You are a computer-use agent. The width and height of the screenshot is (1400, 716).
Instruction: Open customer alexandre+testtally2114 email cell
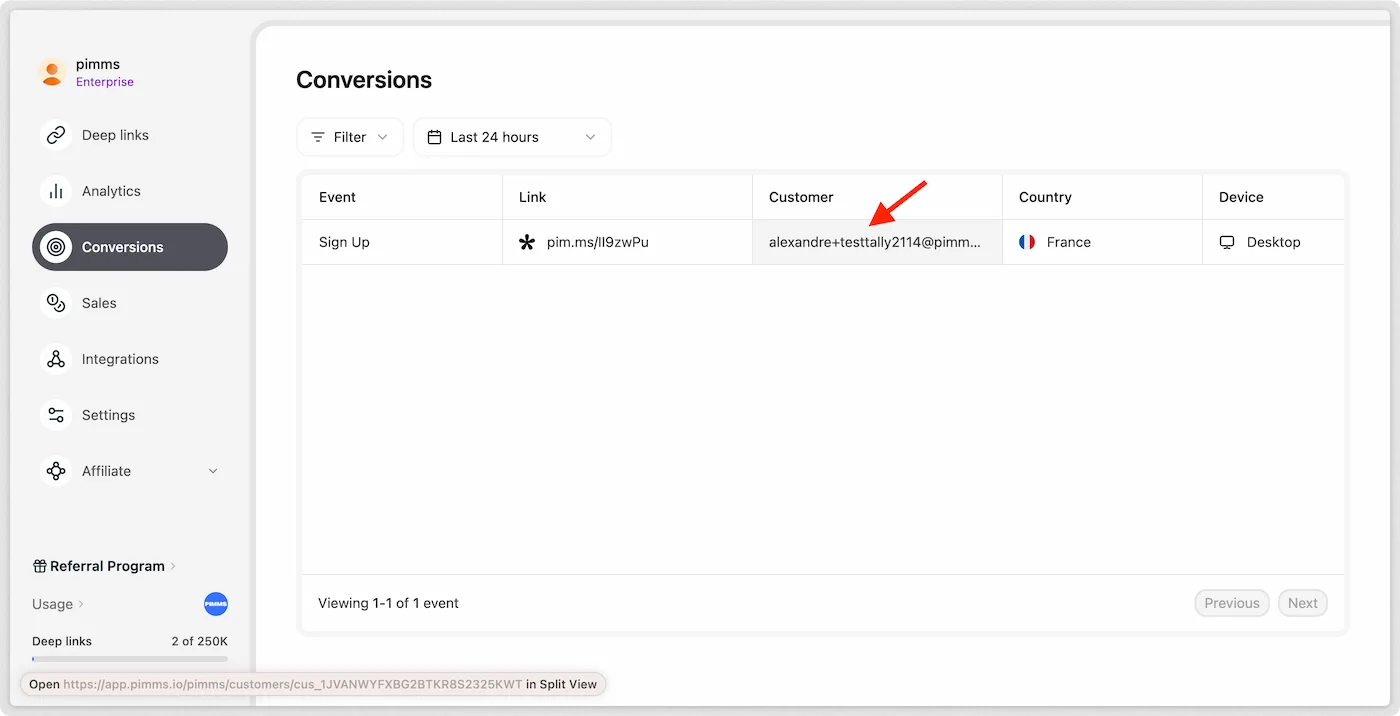[x=875, y=242]
